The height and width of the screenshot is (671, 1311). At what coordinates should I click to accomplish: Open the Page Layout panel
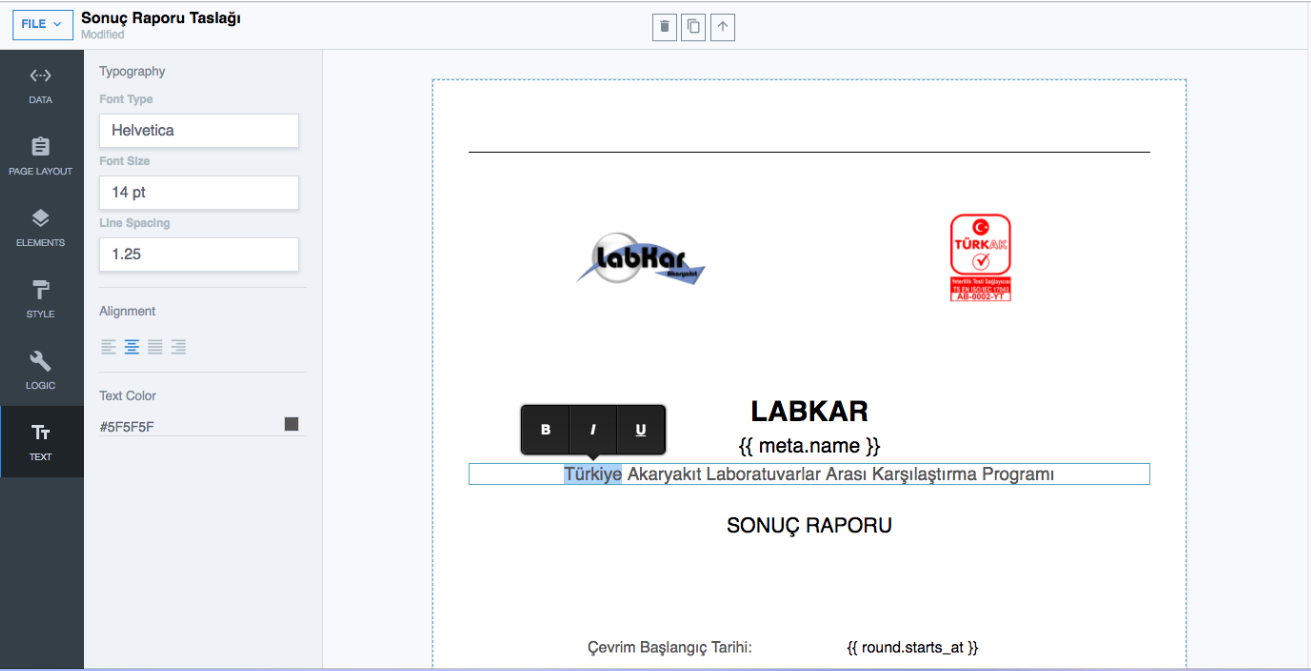click(x=41, y=156)
